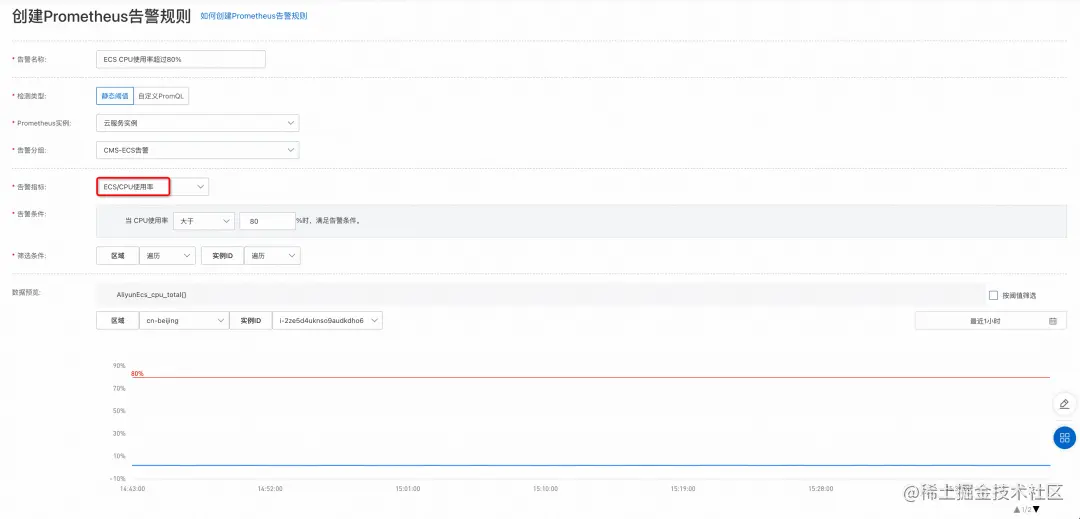Open the 遍历 dropdown next to 筛选条件 区域
Image resolution: width=1080 pixels, height=519 pixels.
coord(167,255)
